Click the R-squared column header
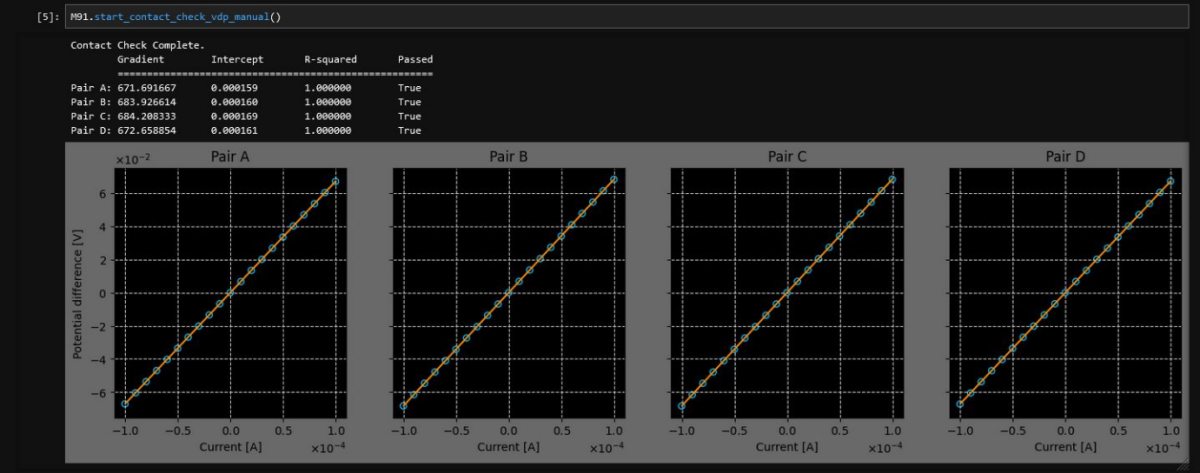This screenshot has height=473, width=1200. (x=330, y=60)
